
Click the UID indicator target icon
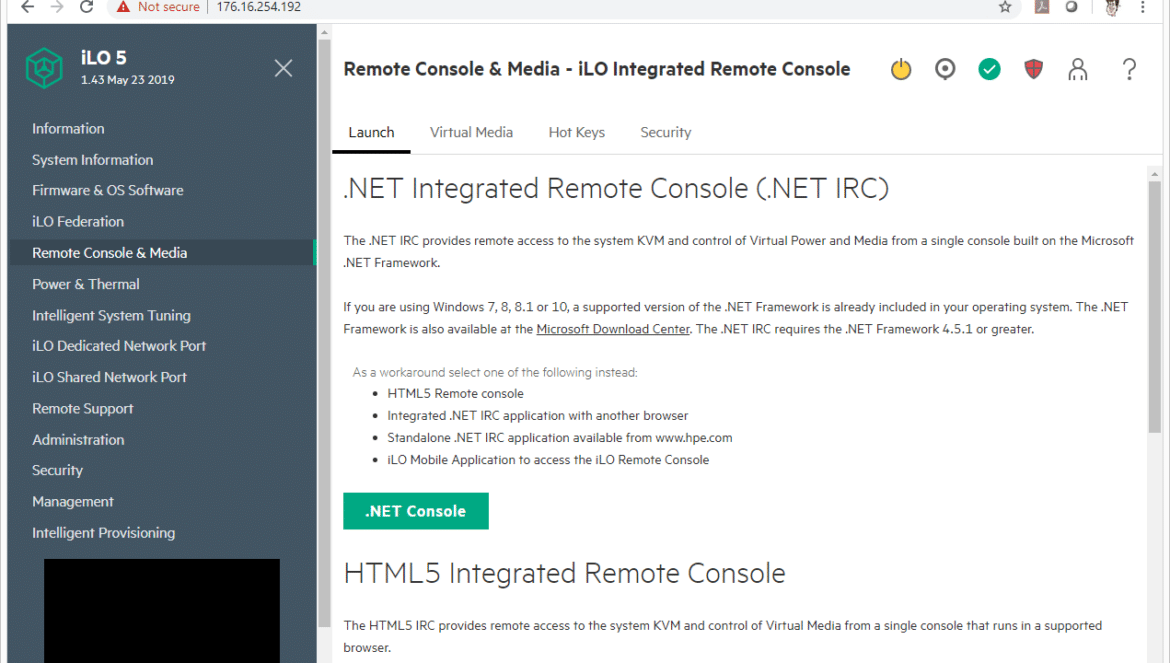[945, 69]
